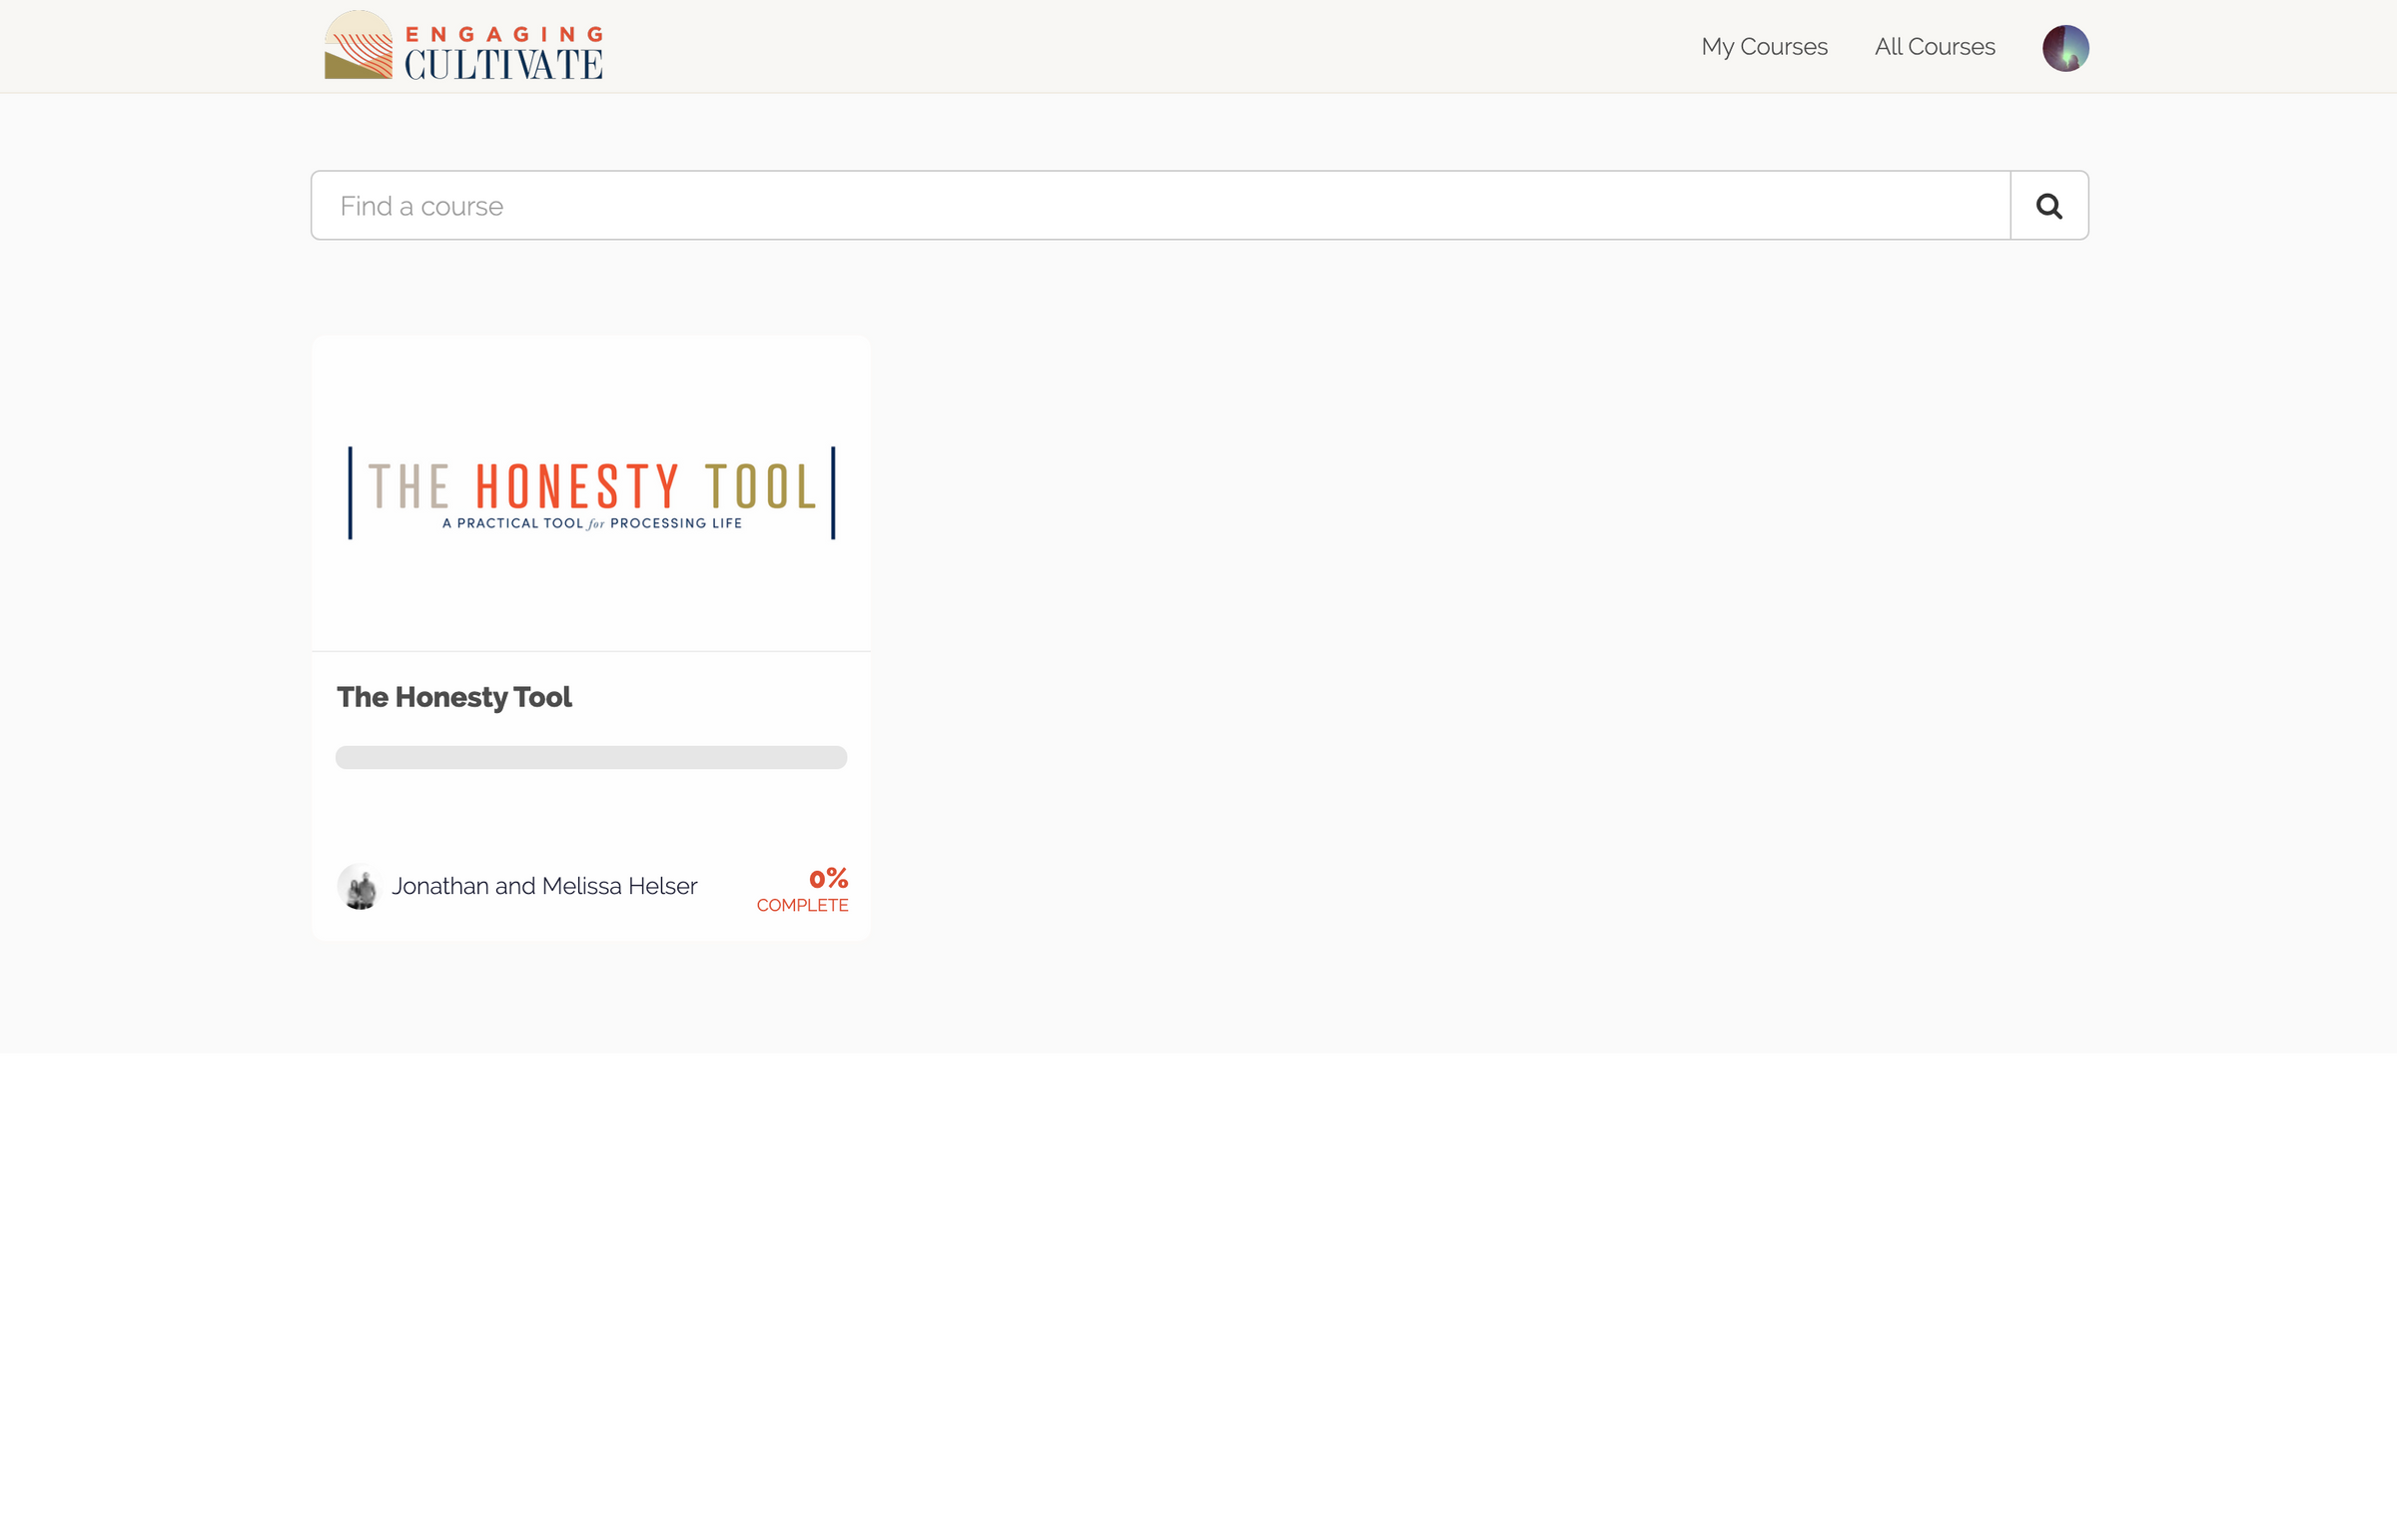Open The Honesty Tool course title
This screenshot has height=1540, width=2397.
[x=454, y=697]
